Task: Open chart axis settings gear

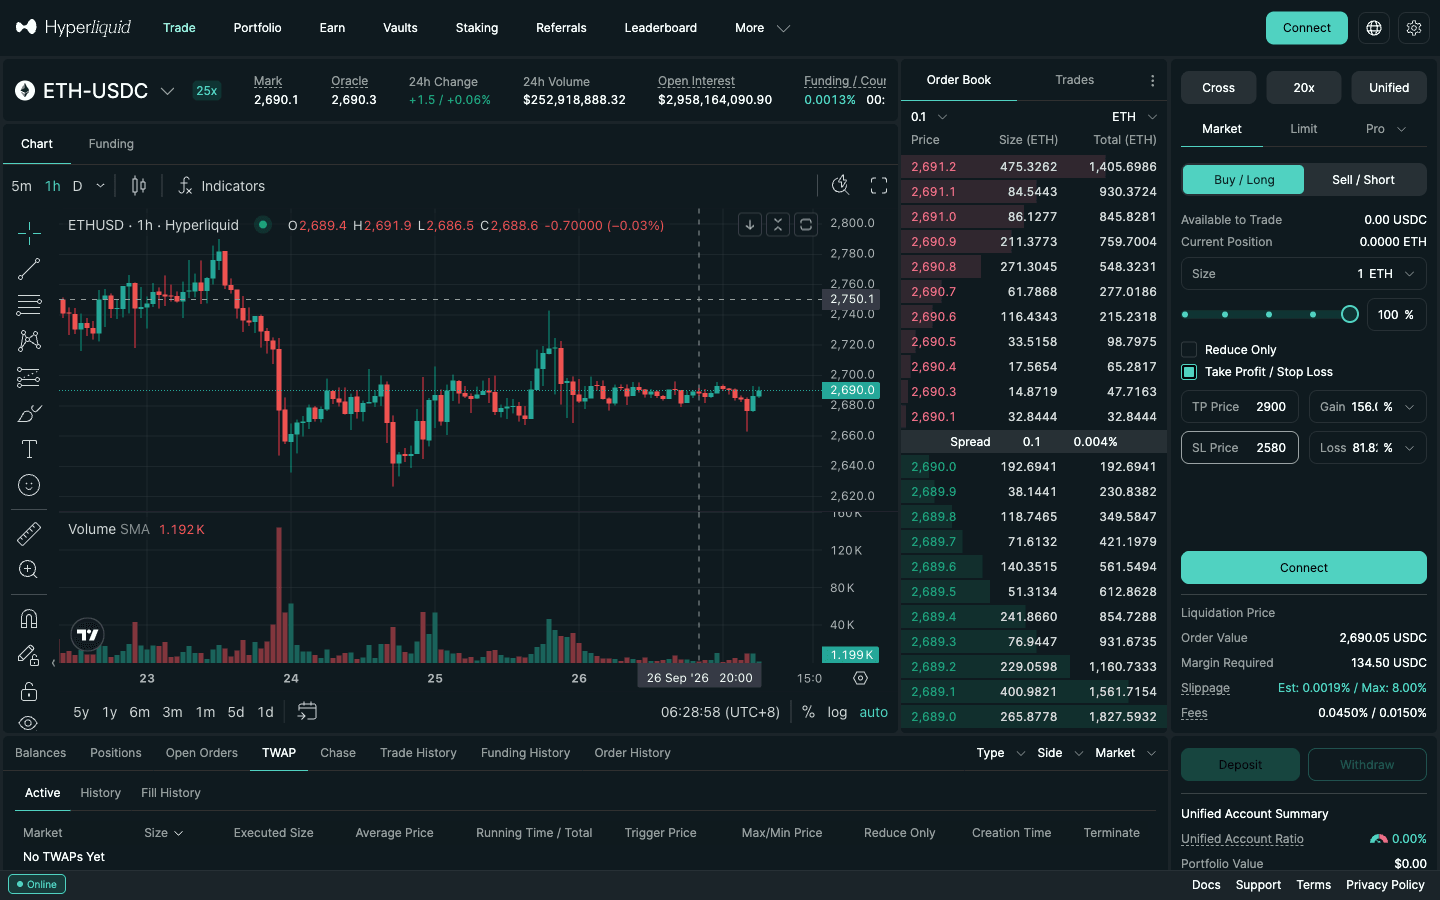Action: 860,678
